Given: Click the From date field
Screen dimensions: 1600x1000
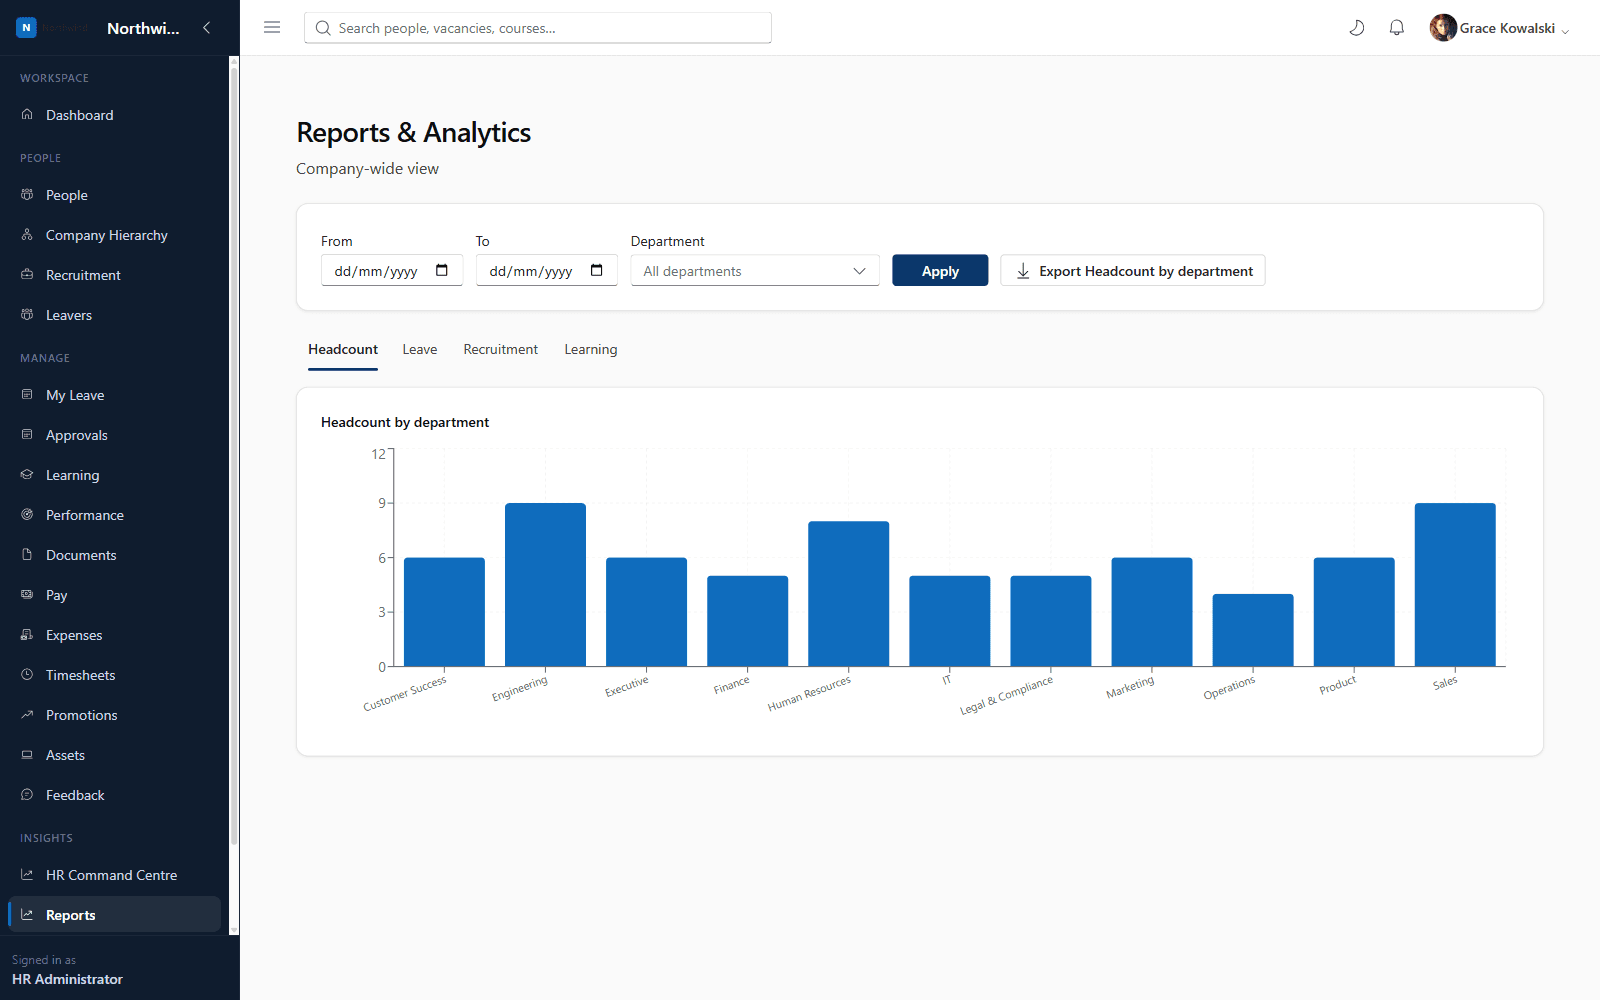Looking at the screenshot, I should [392, 271].
